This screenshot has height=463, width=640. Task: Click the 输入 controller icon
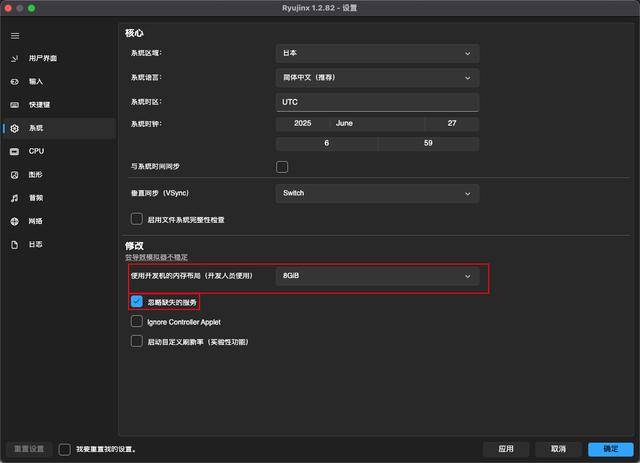[15, 82]
